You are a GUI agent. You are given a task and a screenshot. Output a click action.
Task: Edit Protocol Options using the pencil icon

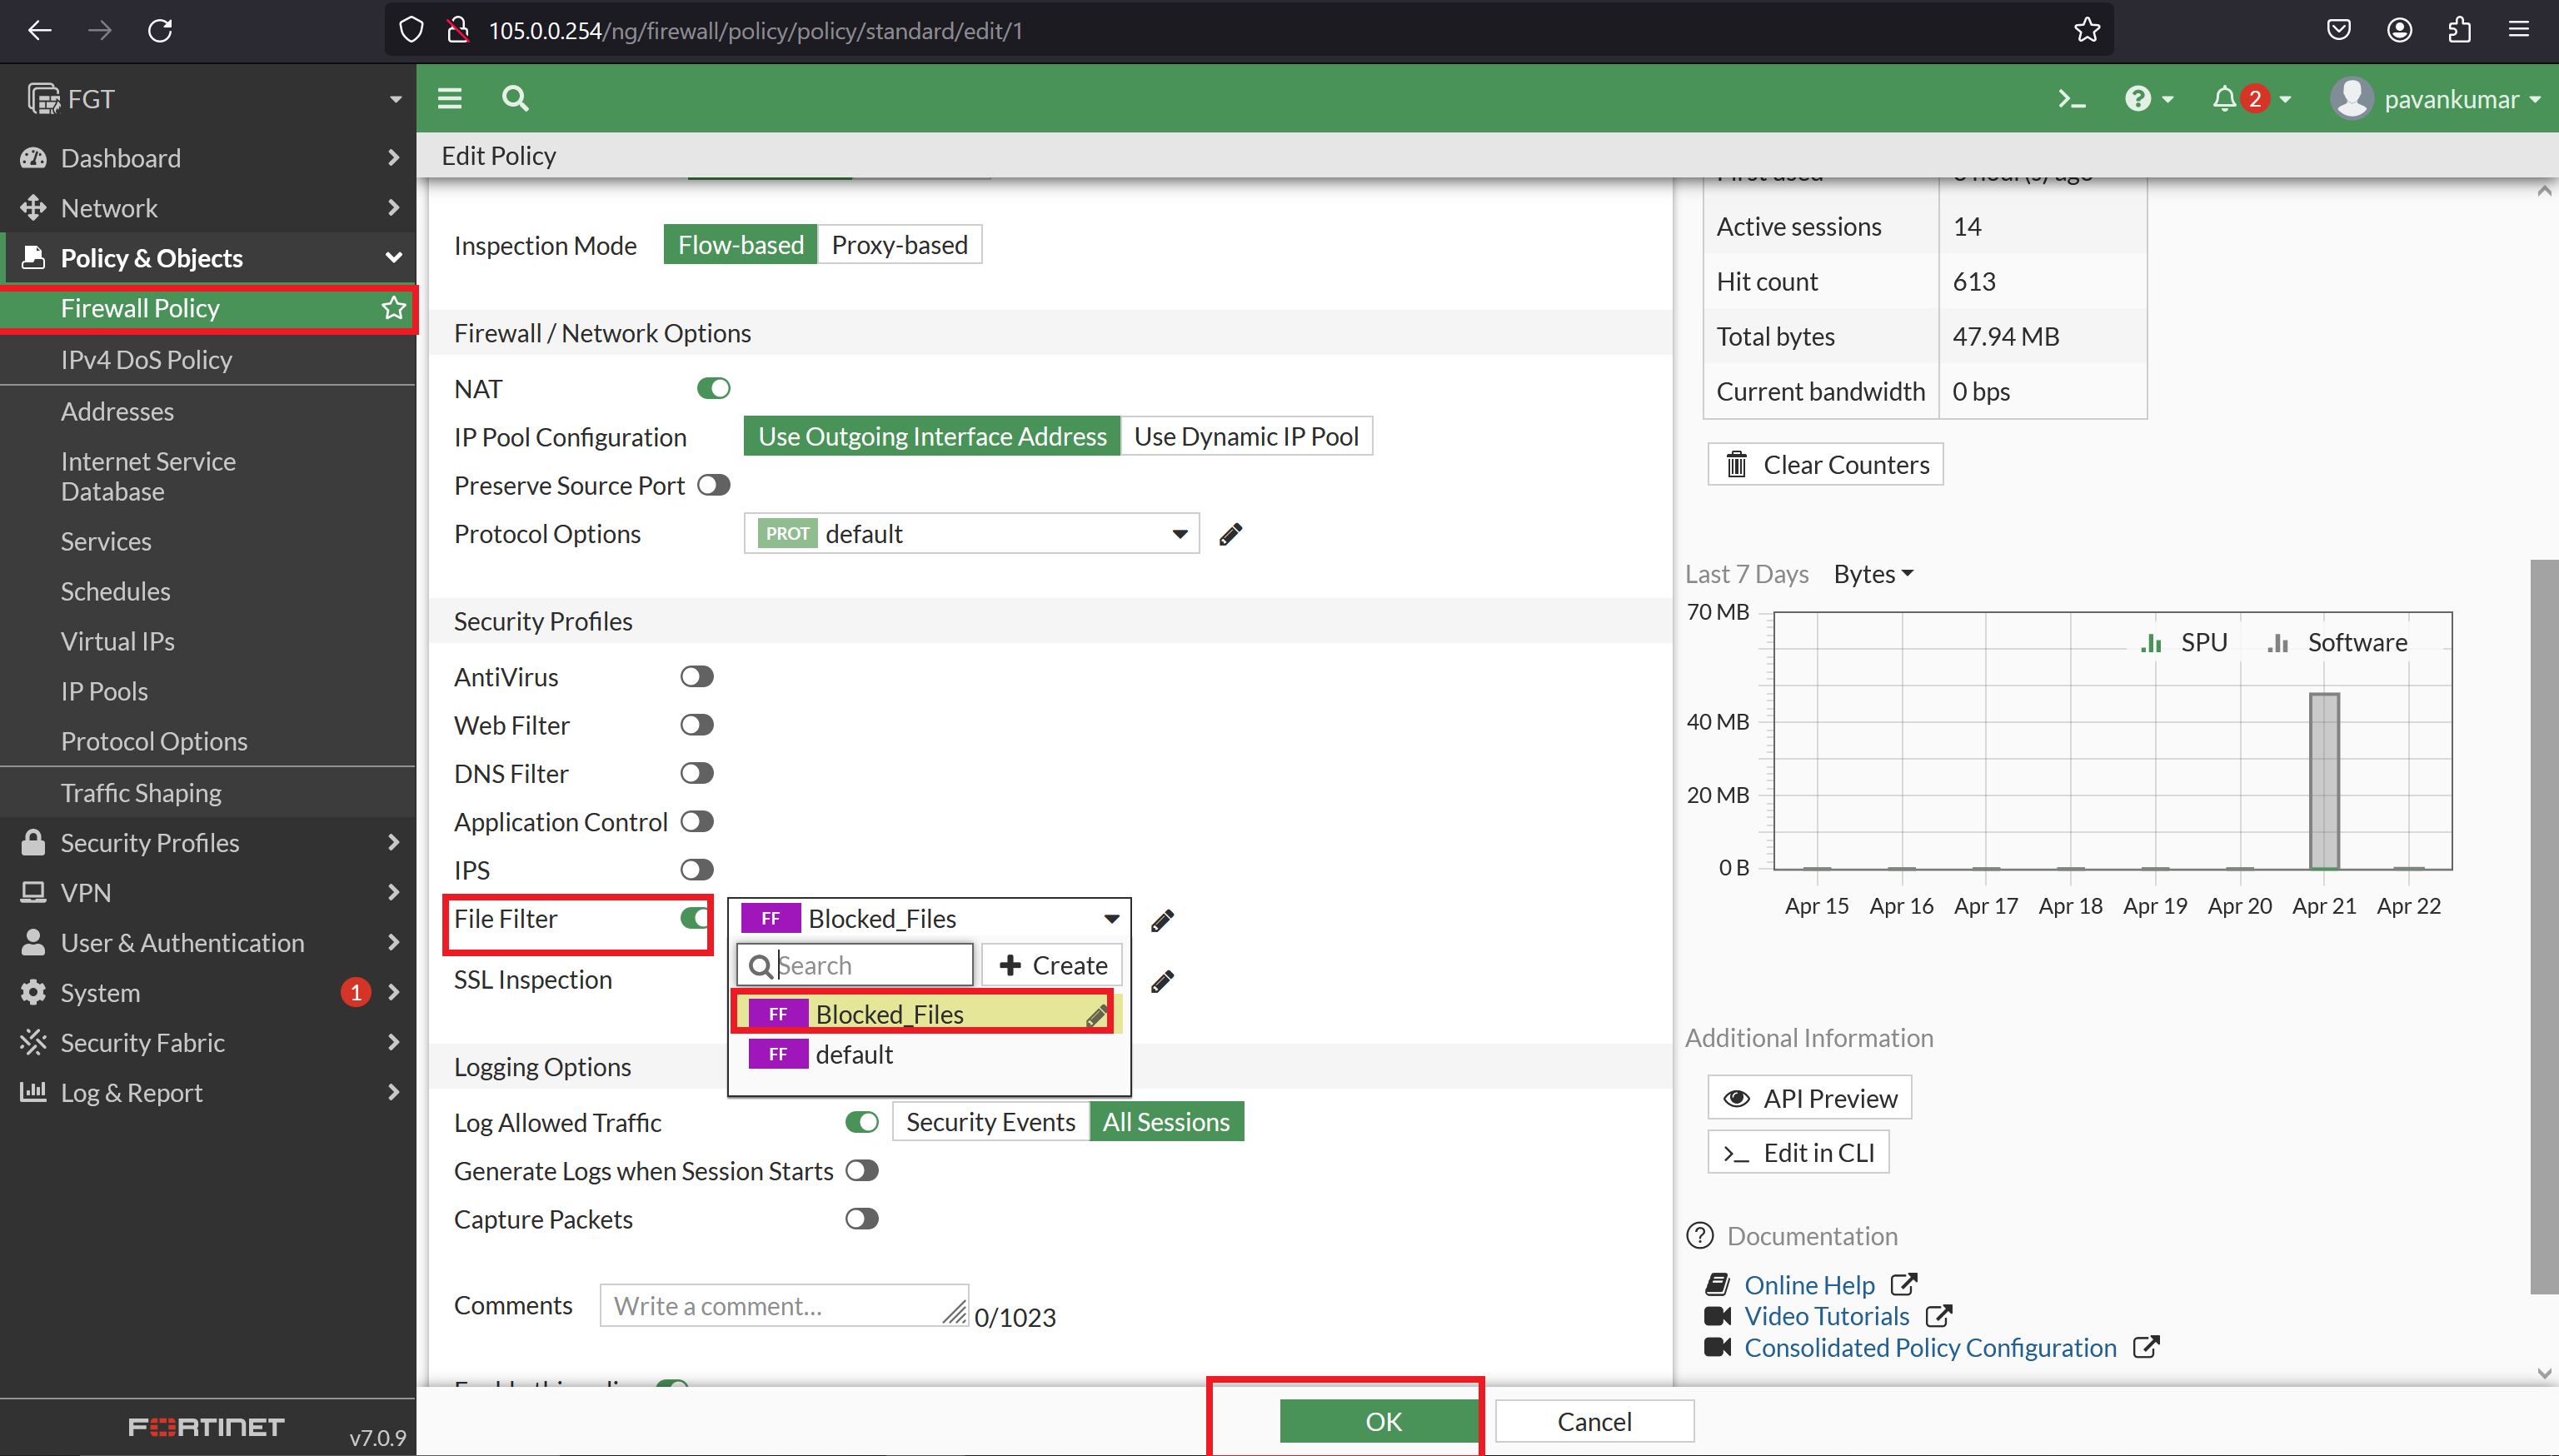pos(1230,533)
